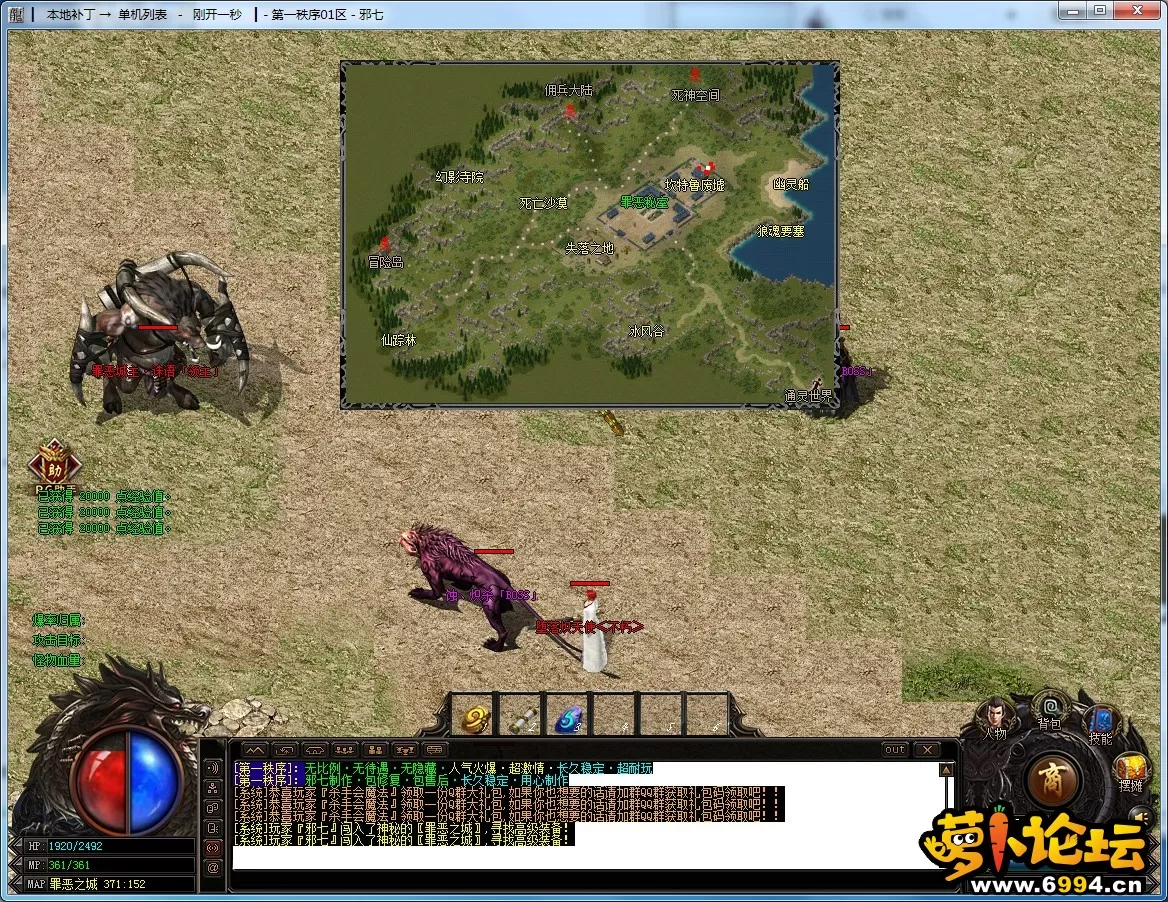Select 失落之地 on the world map
The width and height of the screenshot is (1168, 902).
click(x=589, y=248)
